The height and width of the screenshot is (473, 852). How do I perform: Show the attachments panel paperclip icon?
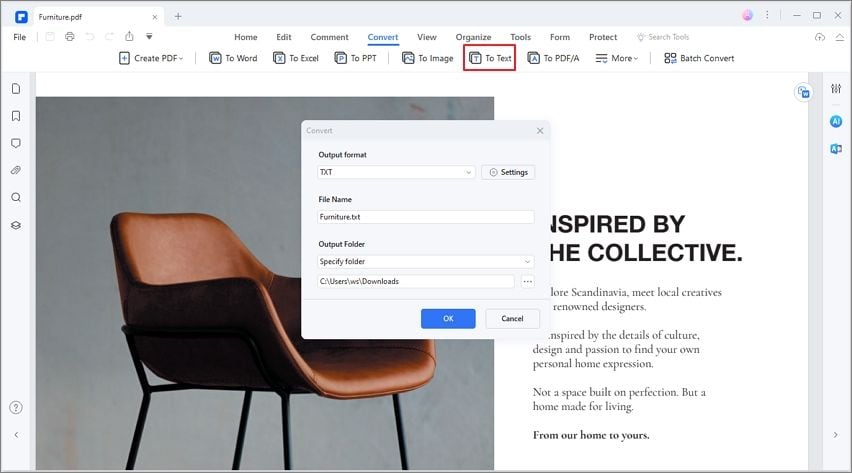click(x=16, y=170)
